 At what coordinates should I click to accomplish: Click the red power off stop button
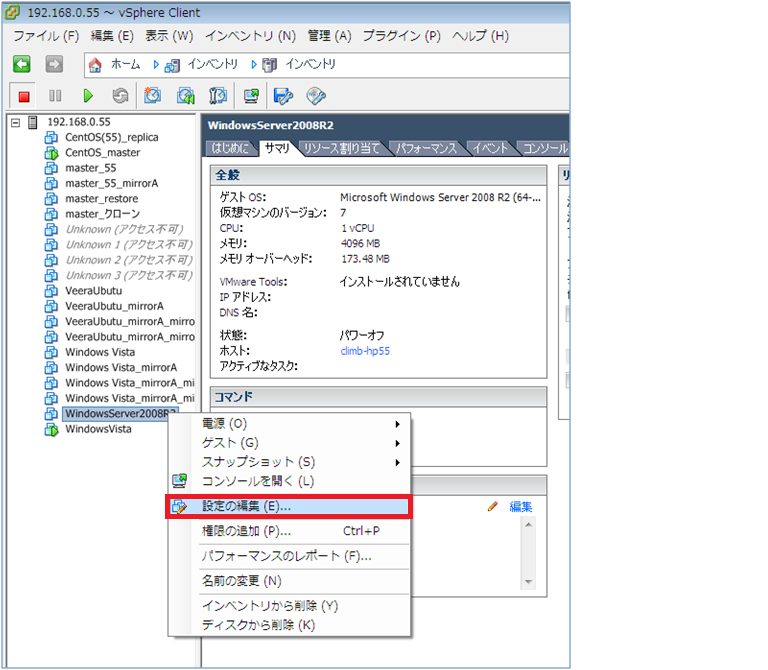click(24, 96)
